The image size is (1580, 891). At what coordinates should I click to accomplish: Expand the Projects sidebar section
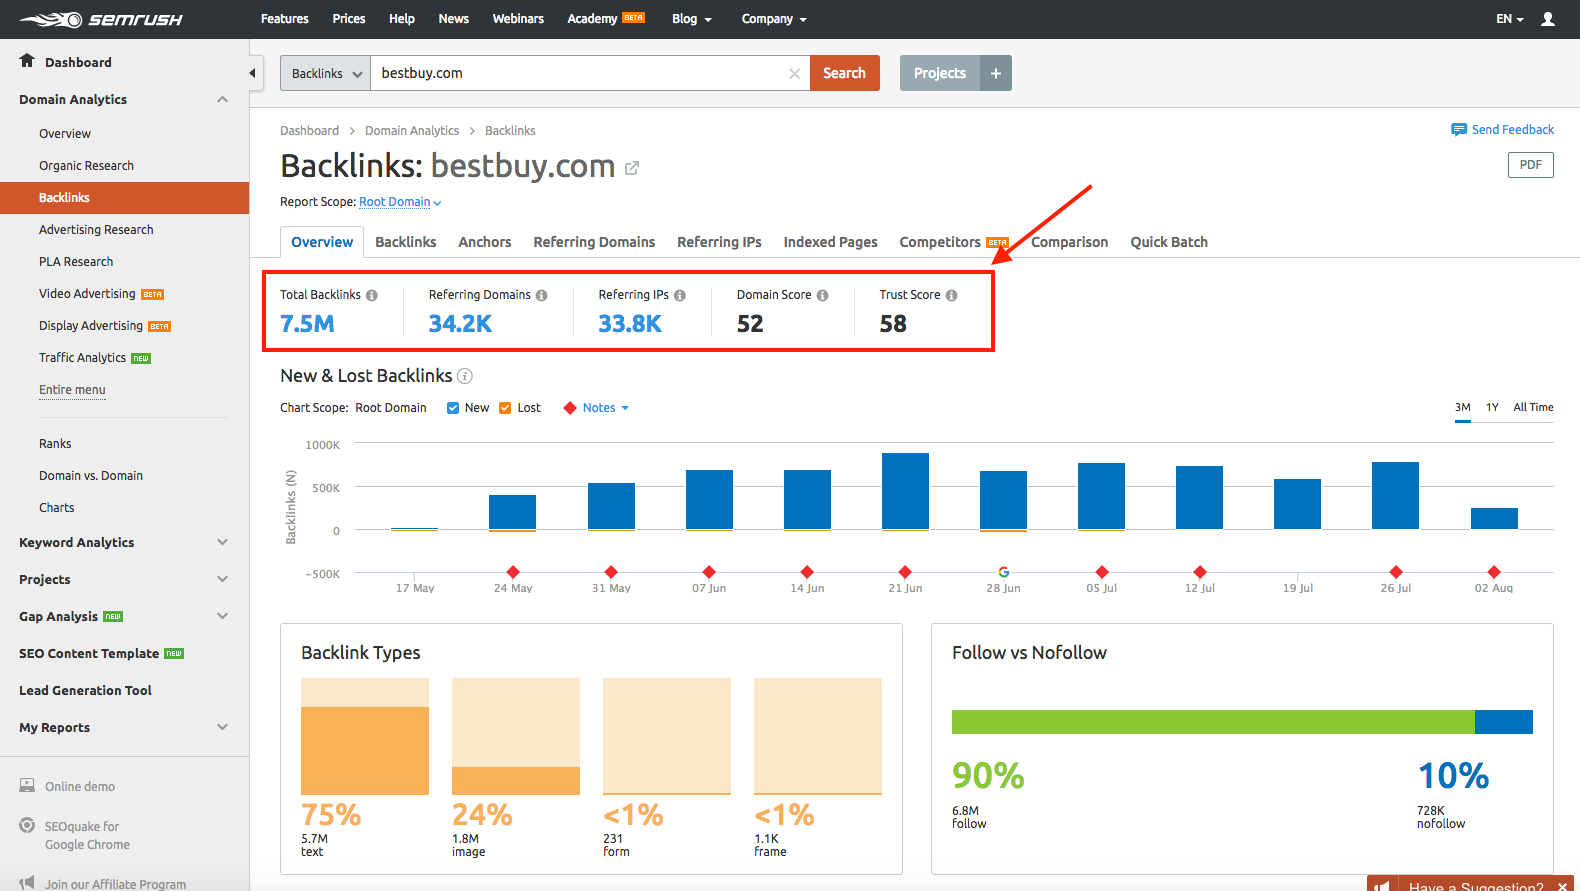pyautogui.click(x=222, y=579)
